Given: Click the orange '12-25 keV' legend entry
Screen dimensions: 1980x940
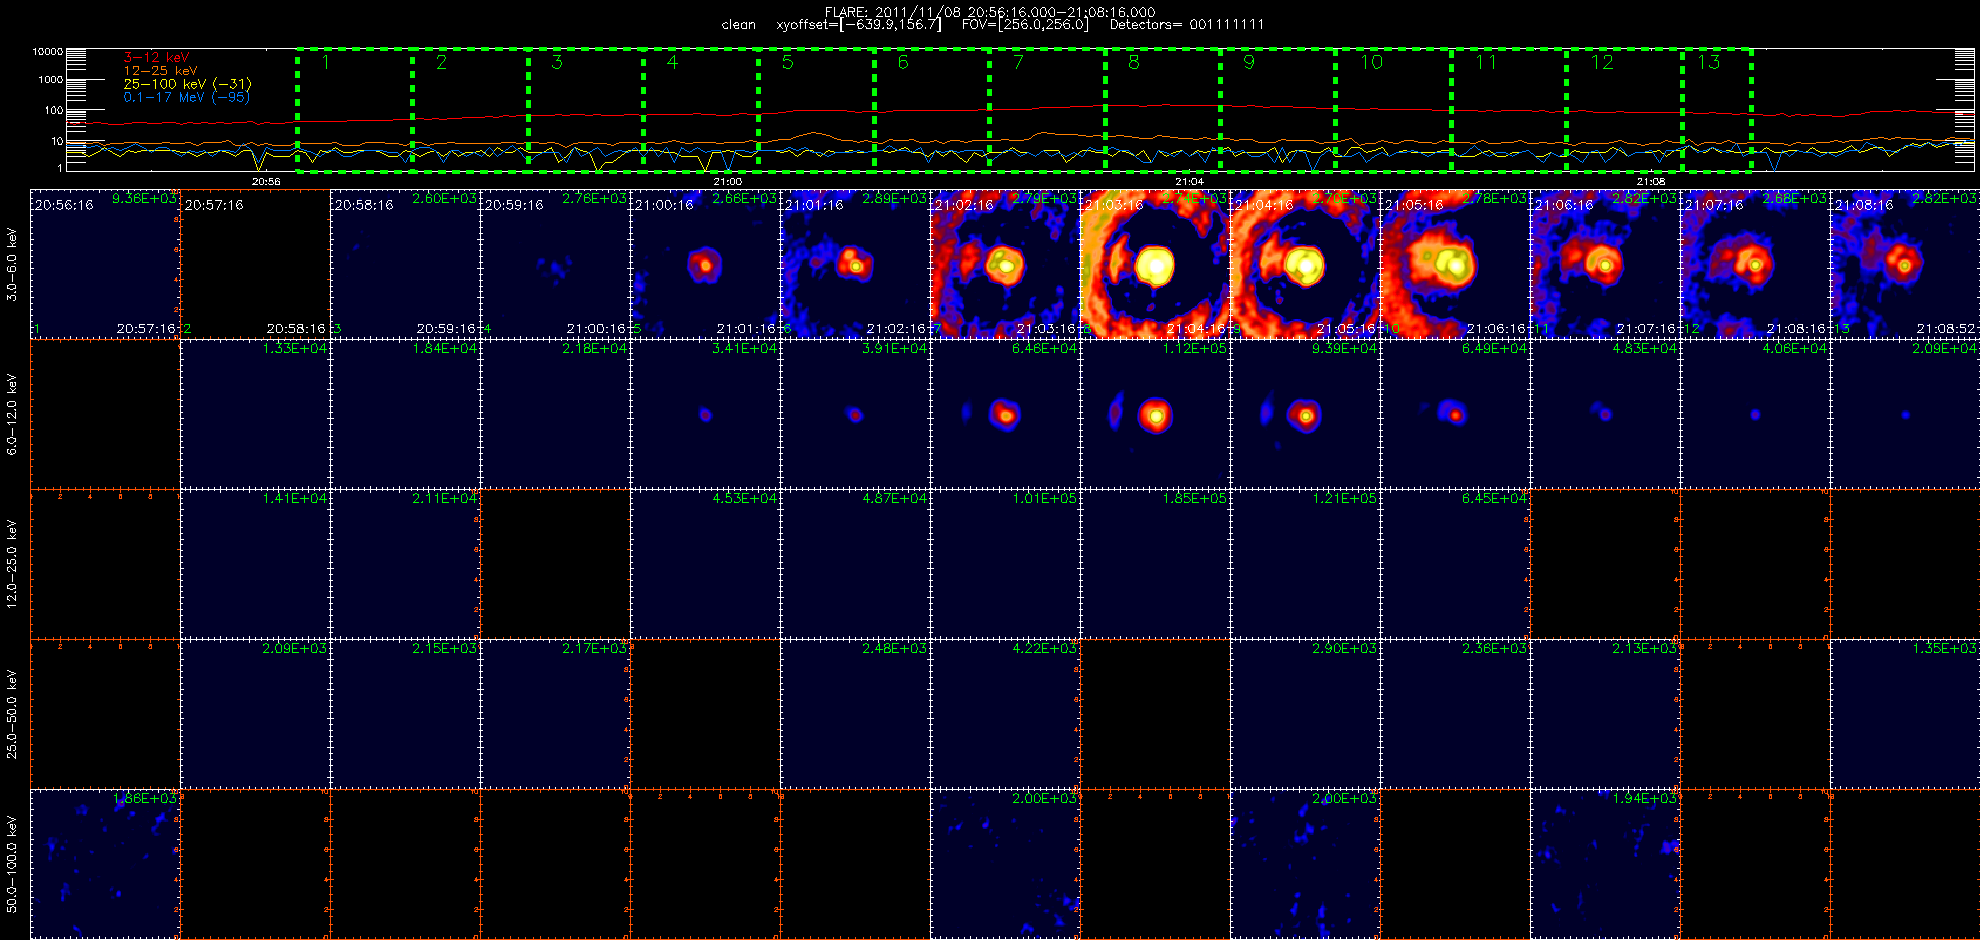Looking at the screenshot, I should [x=160, y=71].
